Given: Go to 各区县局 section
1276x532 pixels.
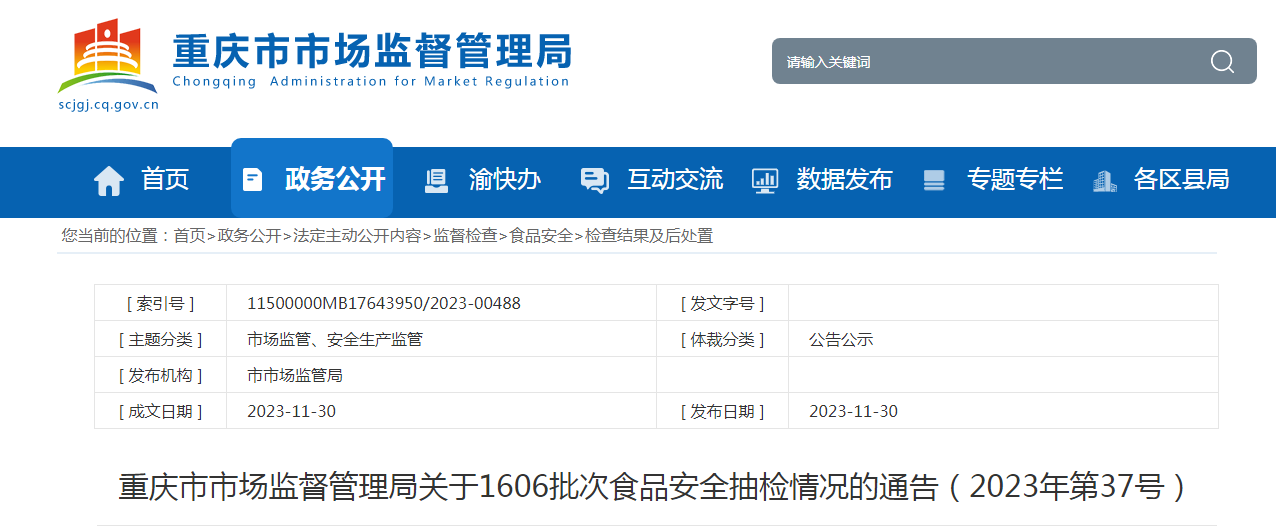Looking at the screenshot, I should tap(1181, 180).
